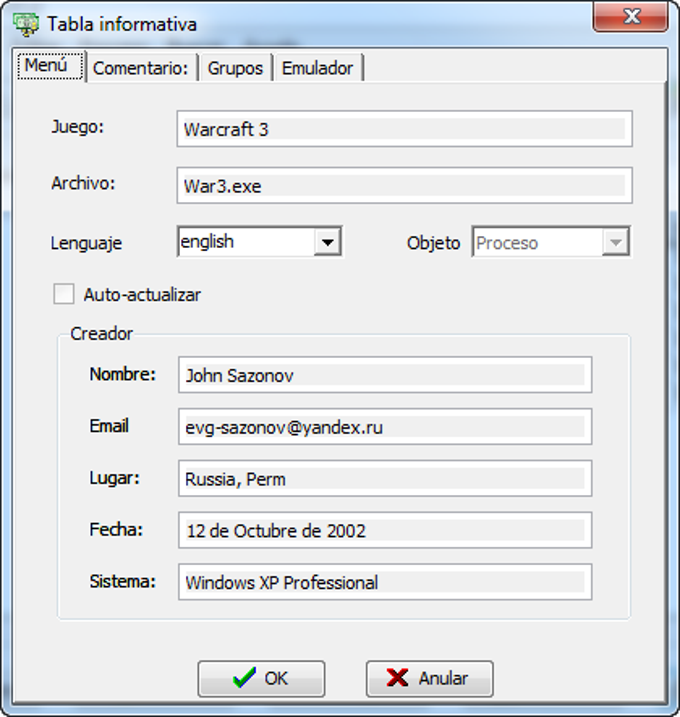Click the Fecha: label
This screenshot has width=680, height=717.
tap(116, 530)
